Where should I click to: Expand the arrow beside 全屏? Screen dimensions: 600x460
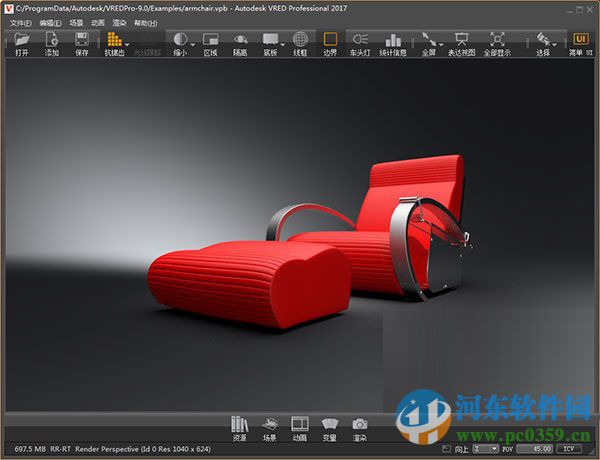point(441,44)
